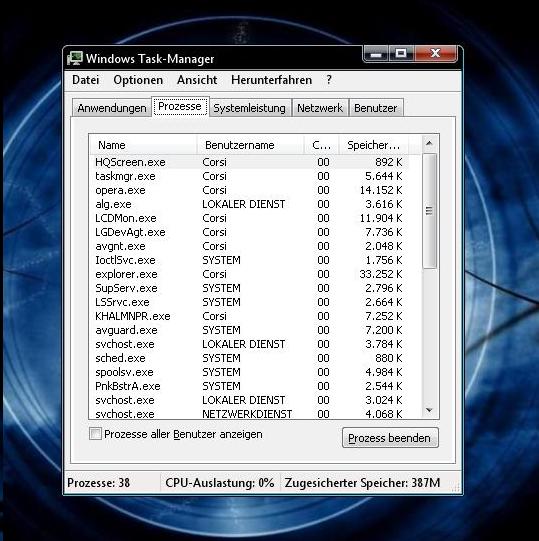Click the process list scrollbar thumb
Viewport: 539px width, 541px height.
pyautogui.click(x=429, y=211)
